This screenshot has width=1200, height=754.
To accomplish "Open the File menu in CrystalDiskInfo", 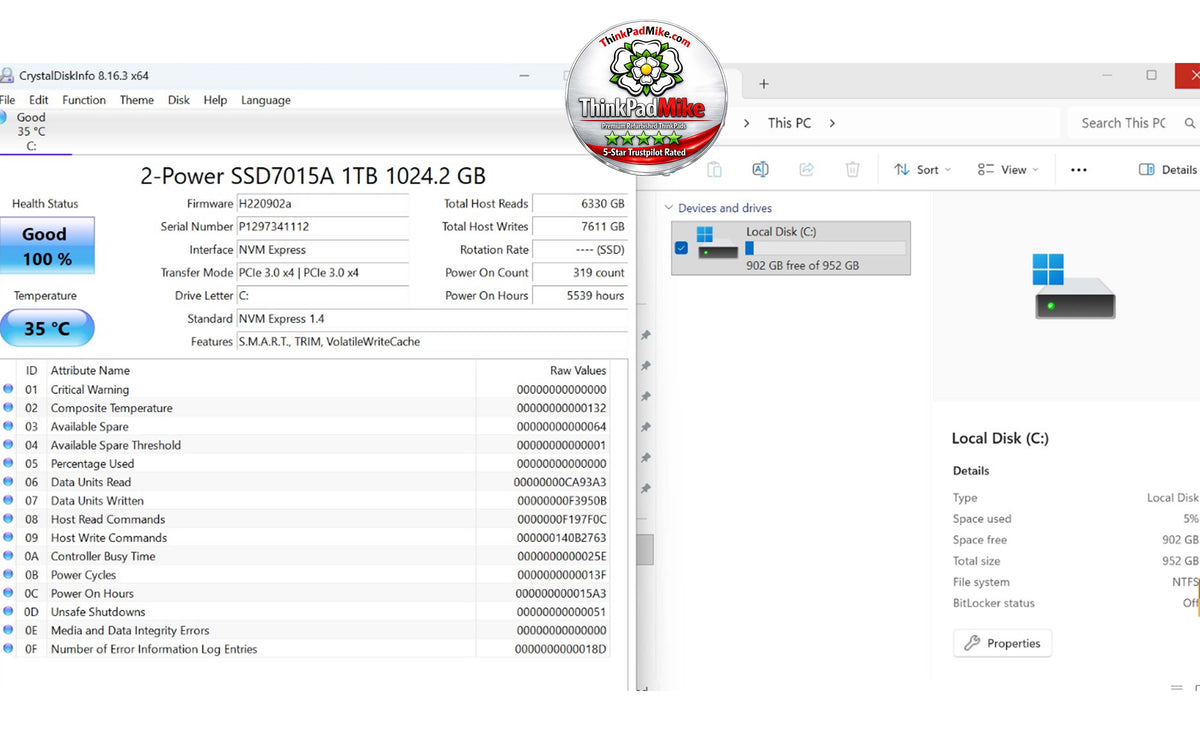I will click(8, 100).
